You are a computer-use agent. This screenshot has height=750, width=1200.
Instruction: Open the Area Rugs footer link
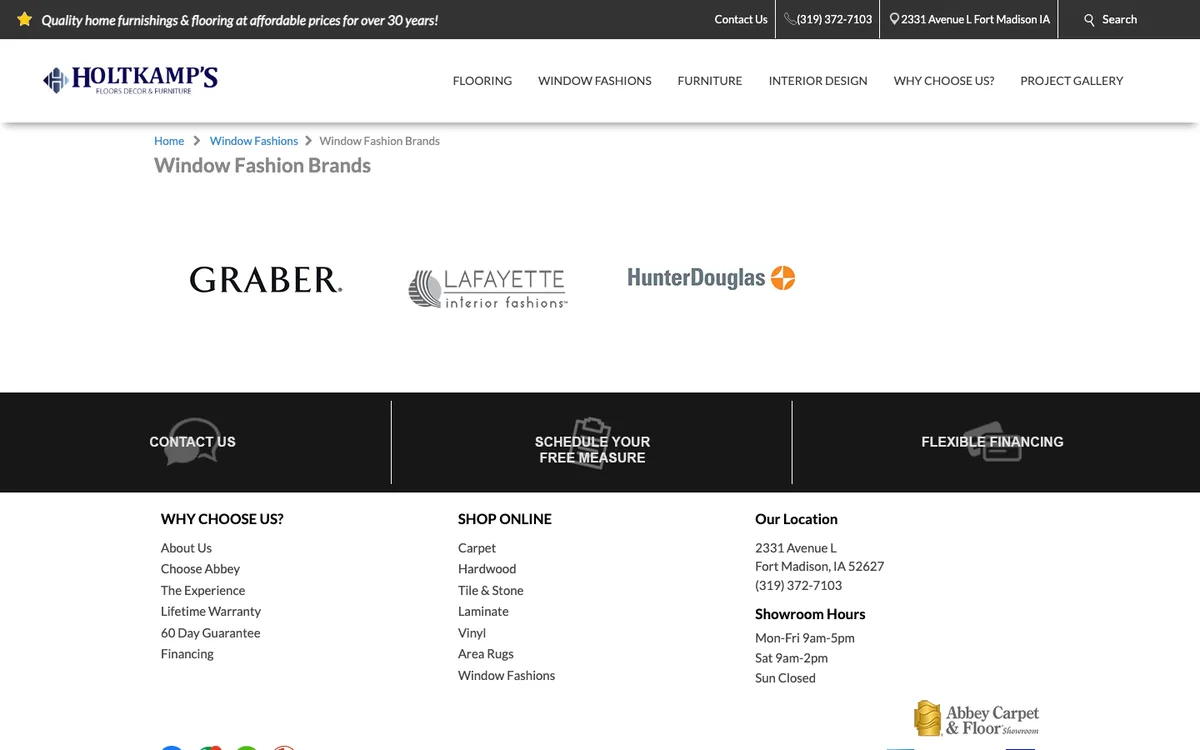coord(486,654)
